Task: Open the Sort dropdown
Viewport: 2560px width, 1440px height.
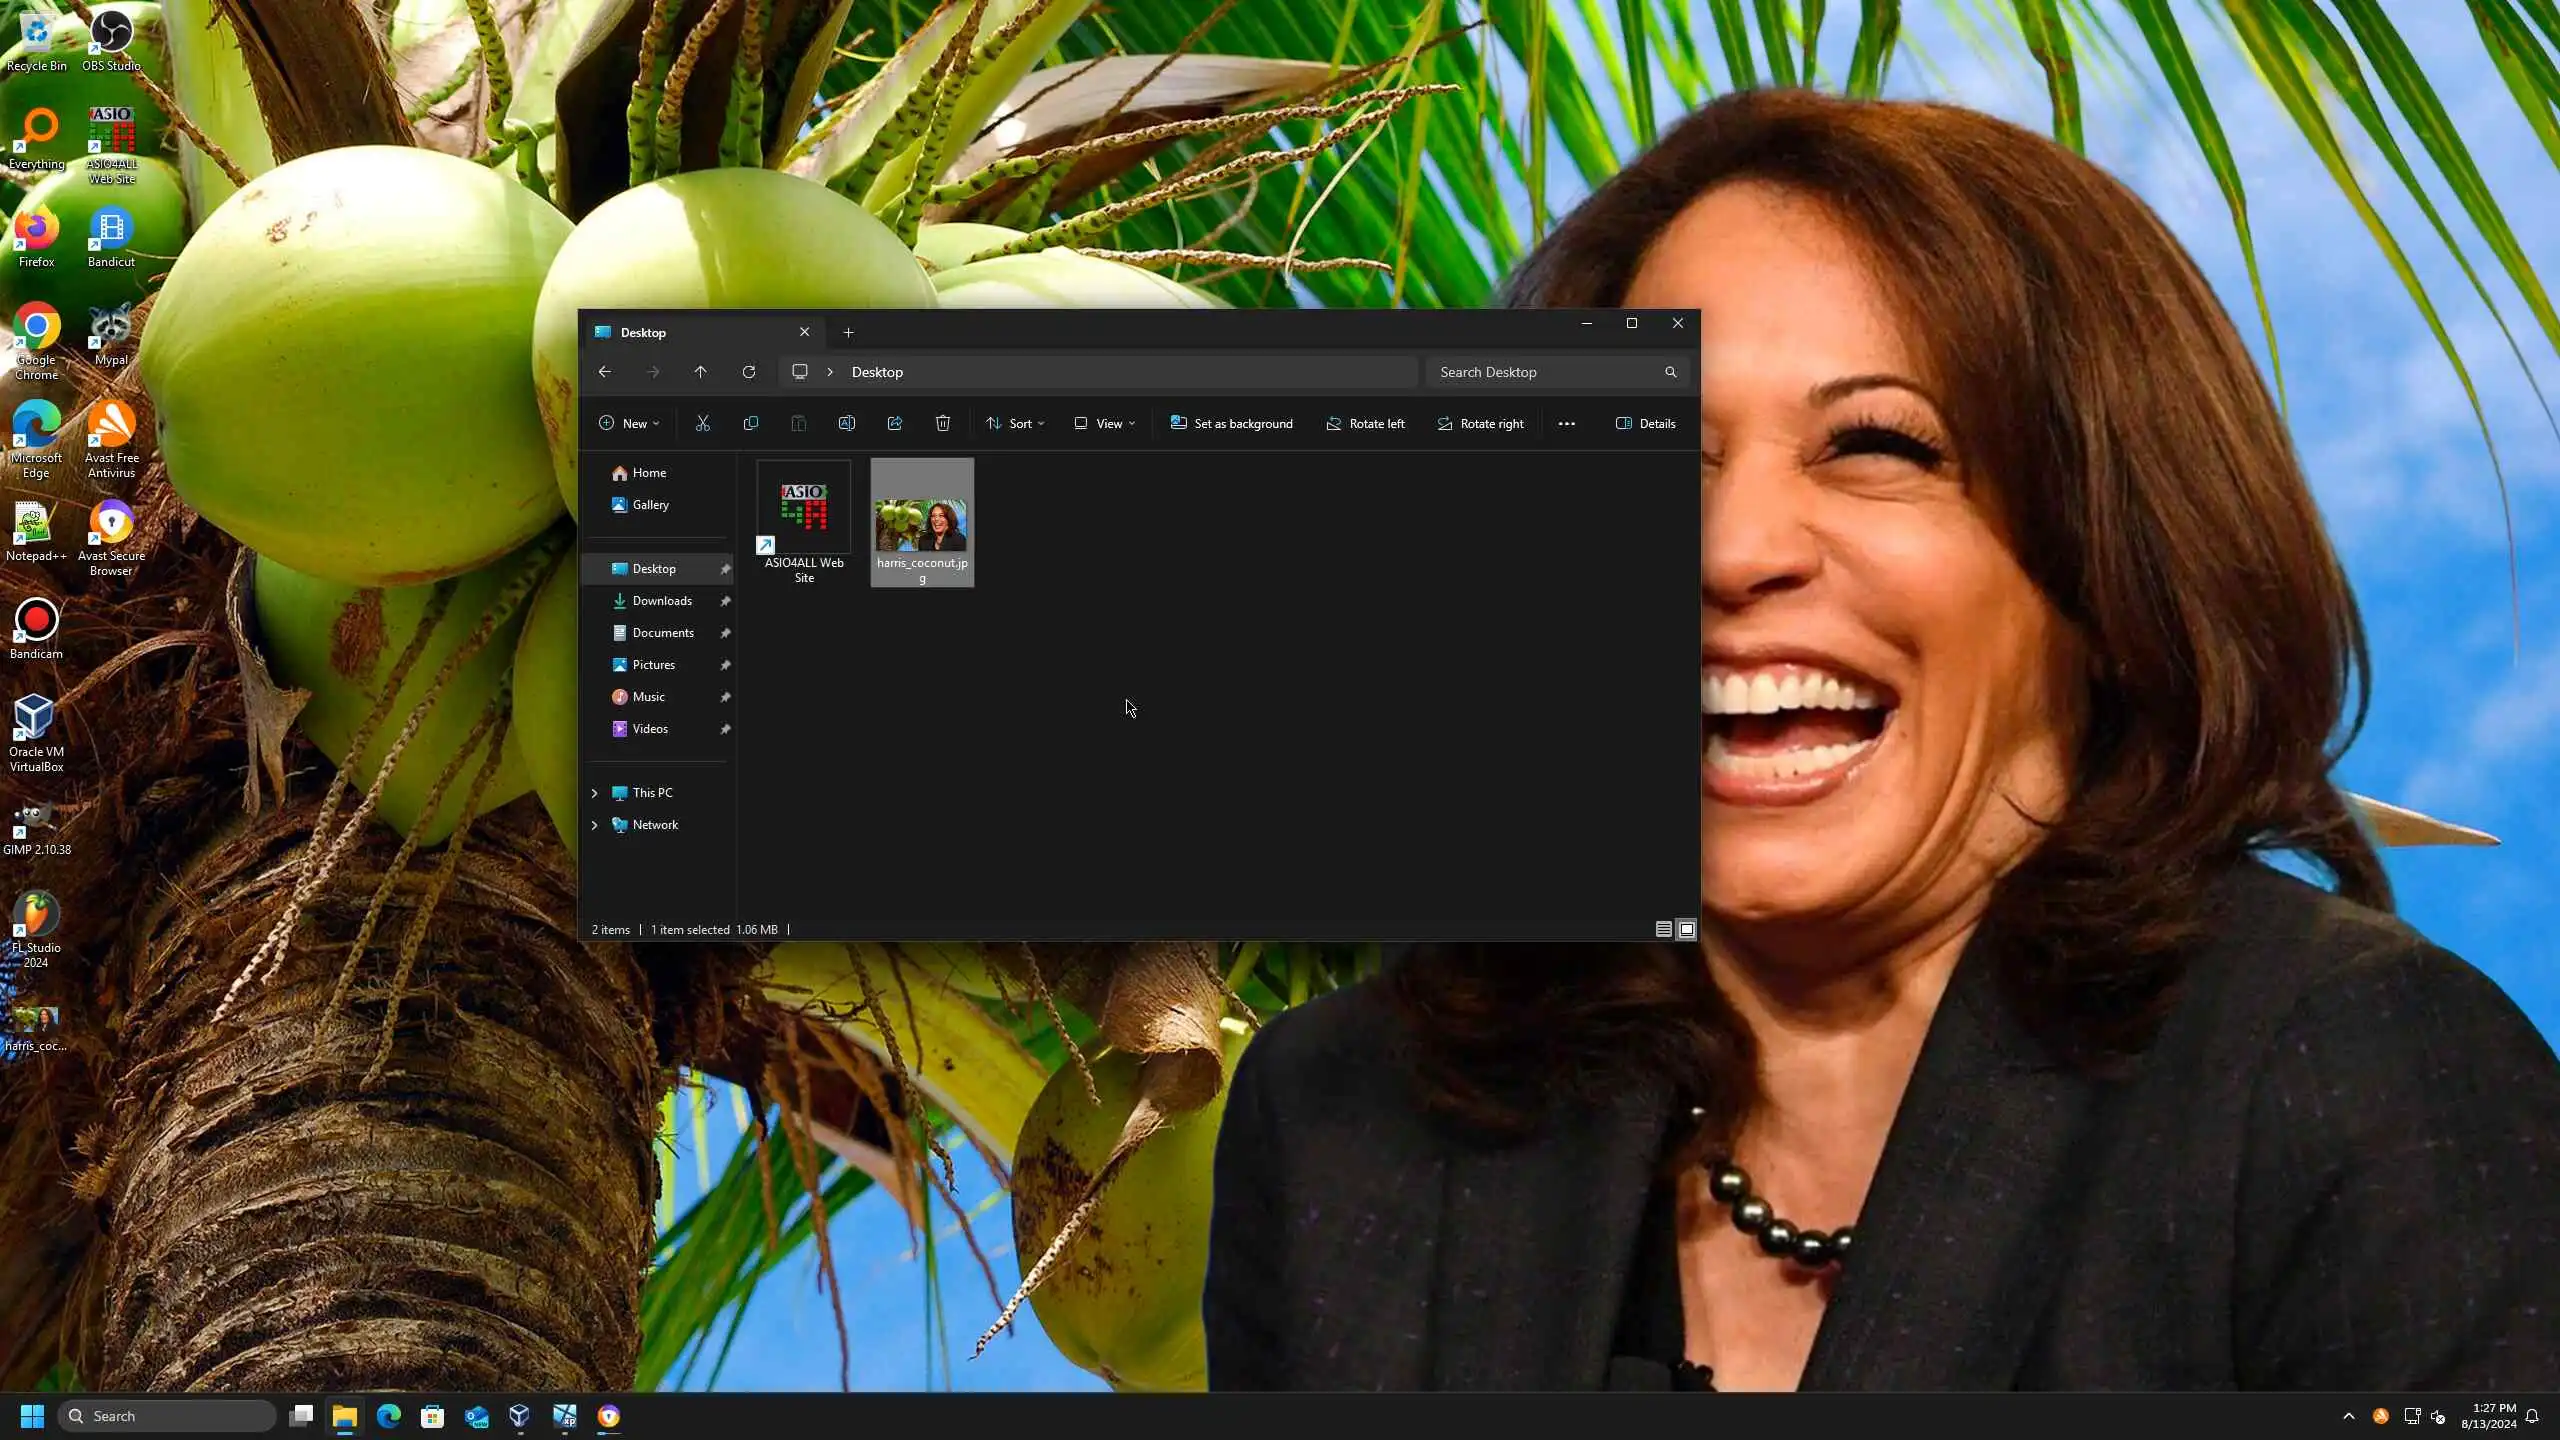Action: point(1015,423)
